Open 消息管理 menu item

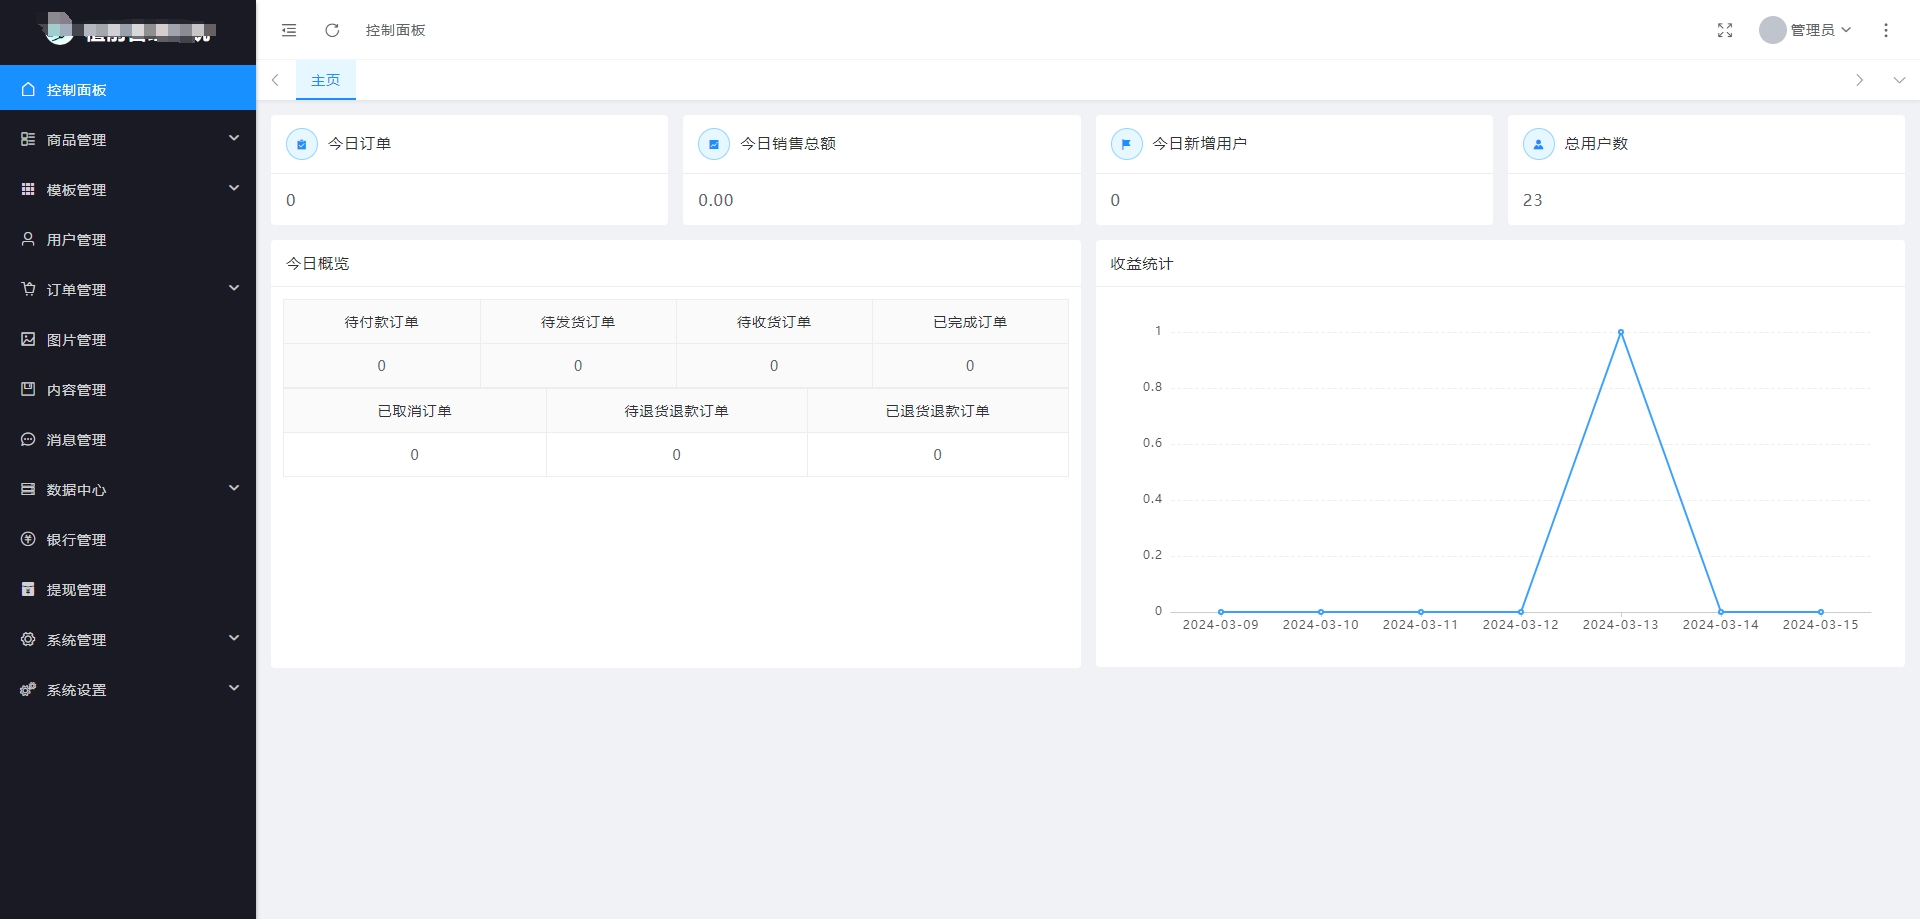(x=128, y=439)
